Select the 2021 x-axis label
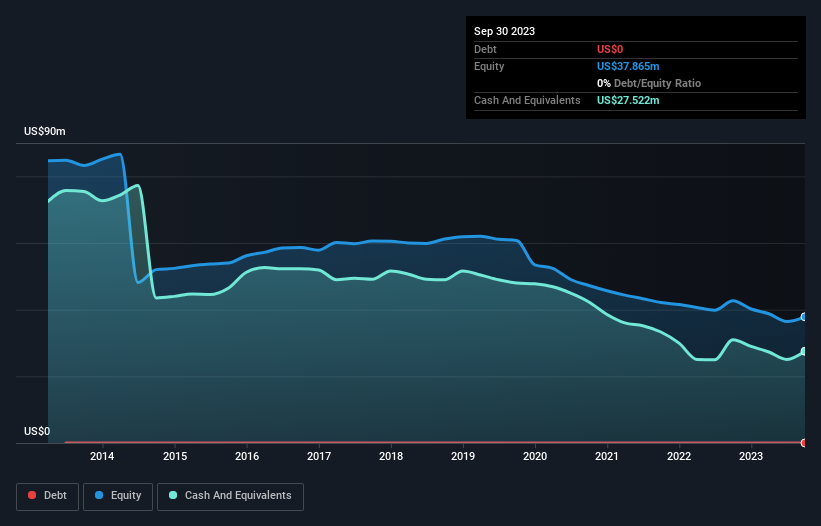 point(607,456)
